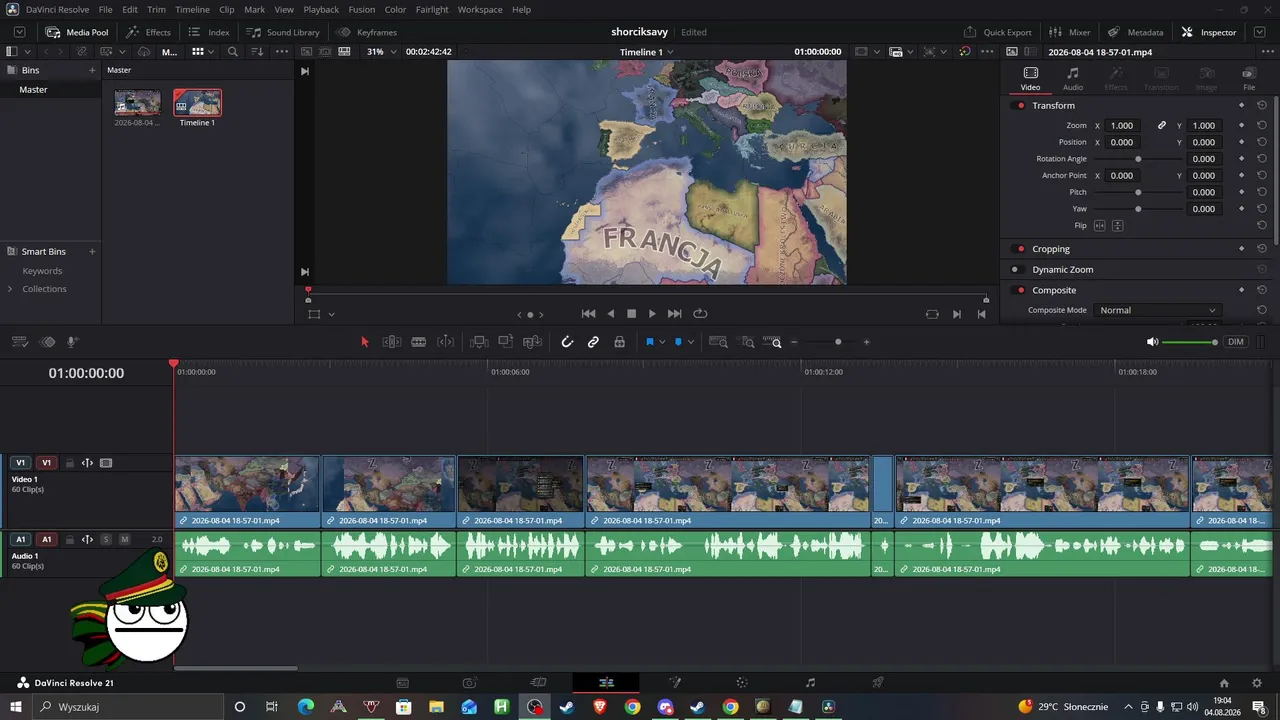Open the Mixer panel
Screen dimensions: 1280x720
1070,32
